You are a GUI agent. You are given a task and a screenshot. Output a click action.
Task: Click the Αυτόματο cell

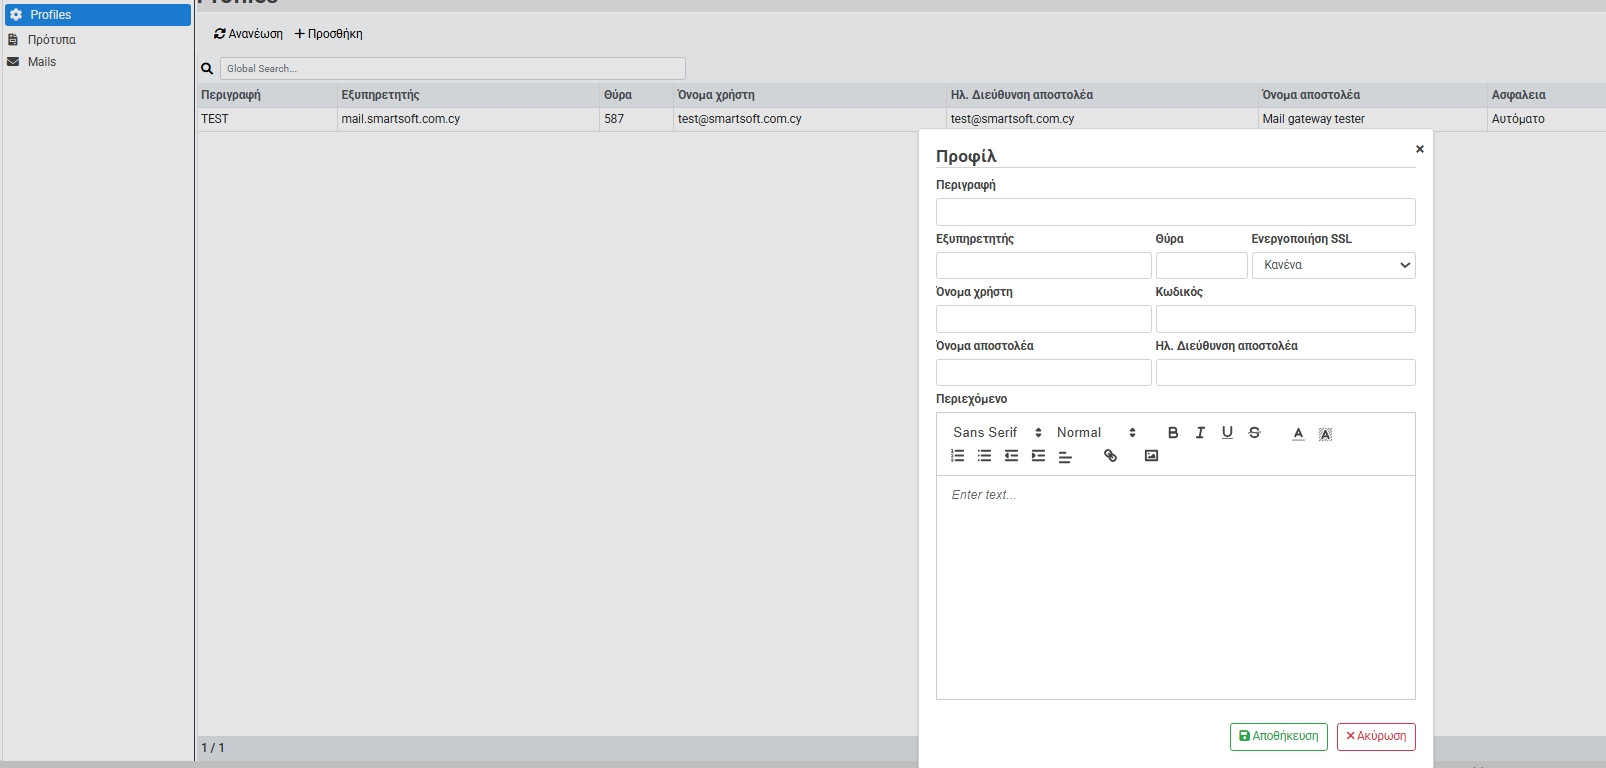(x=1547, y=119)
